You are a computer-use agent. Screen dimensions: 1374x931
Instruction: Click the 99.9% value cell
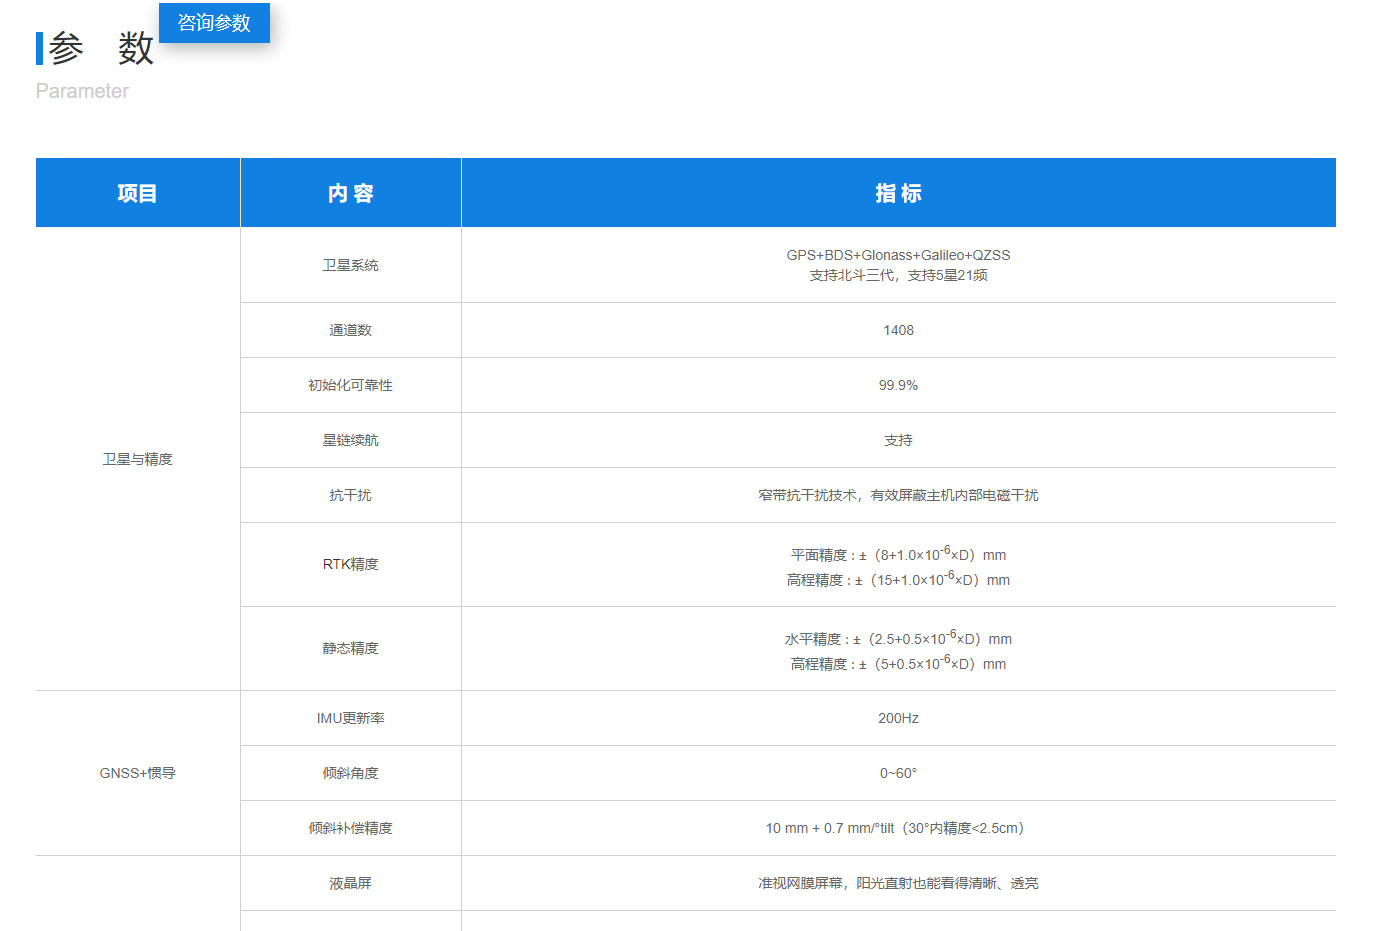pos(898,385)
